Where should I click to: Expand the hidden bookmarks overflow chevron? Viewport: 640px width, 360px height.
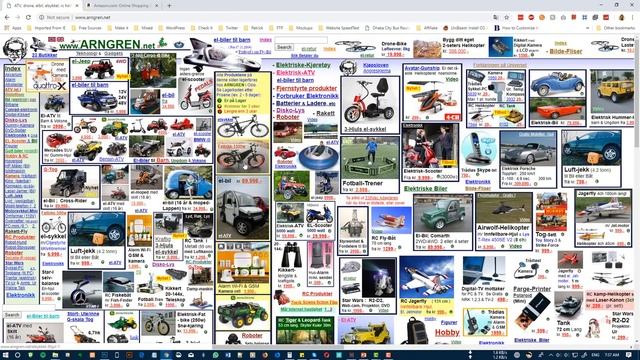pyautogui.click(x=587, y=28)
